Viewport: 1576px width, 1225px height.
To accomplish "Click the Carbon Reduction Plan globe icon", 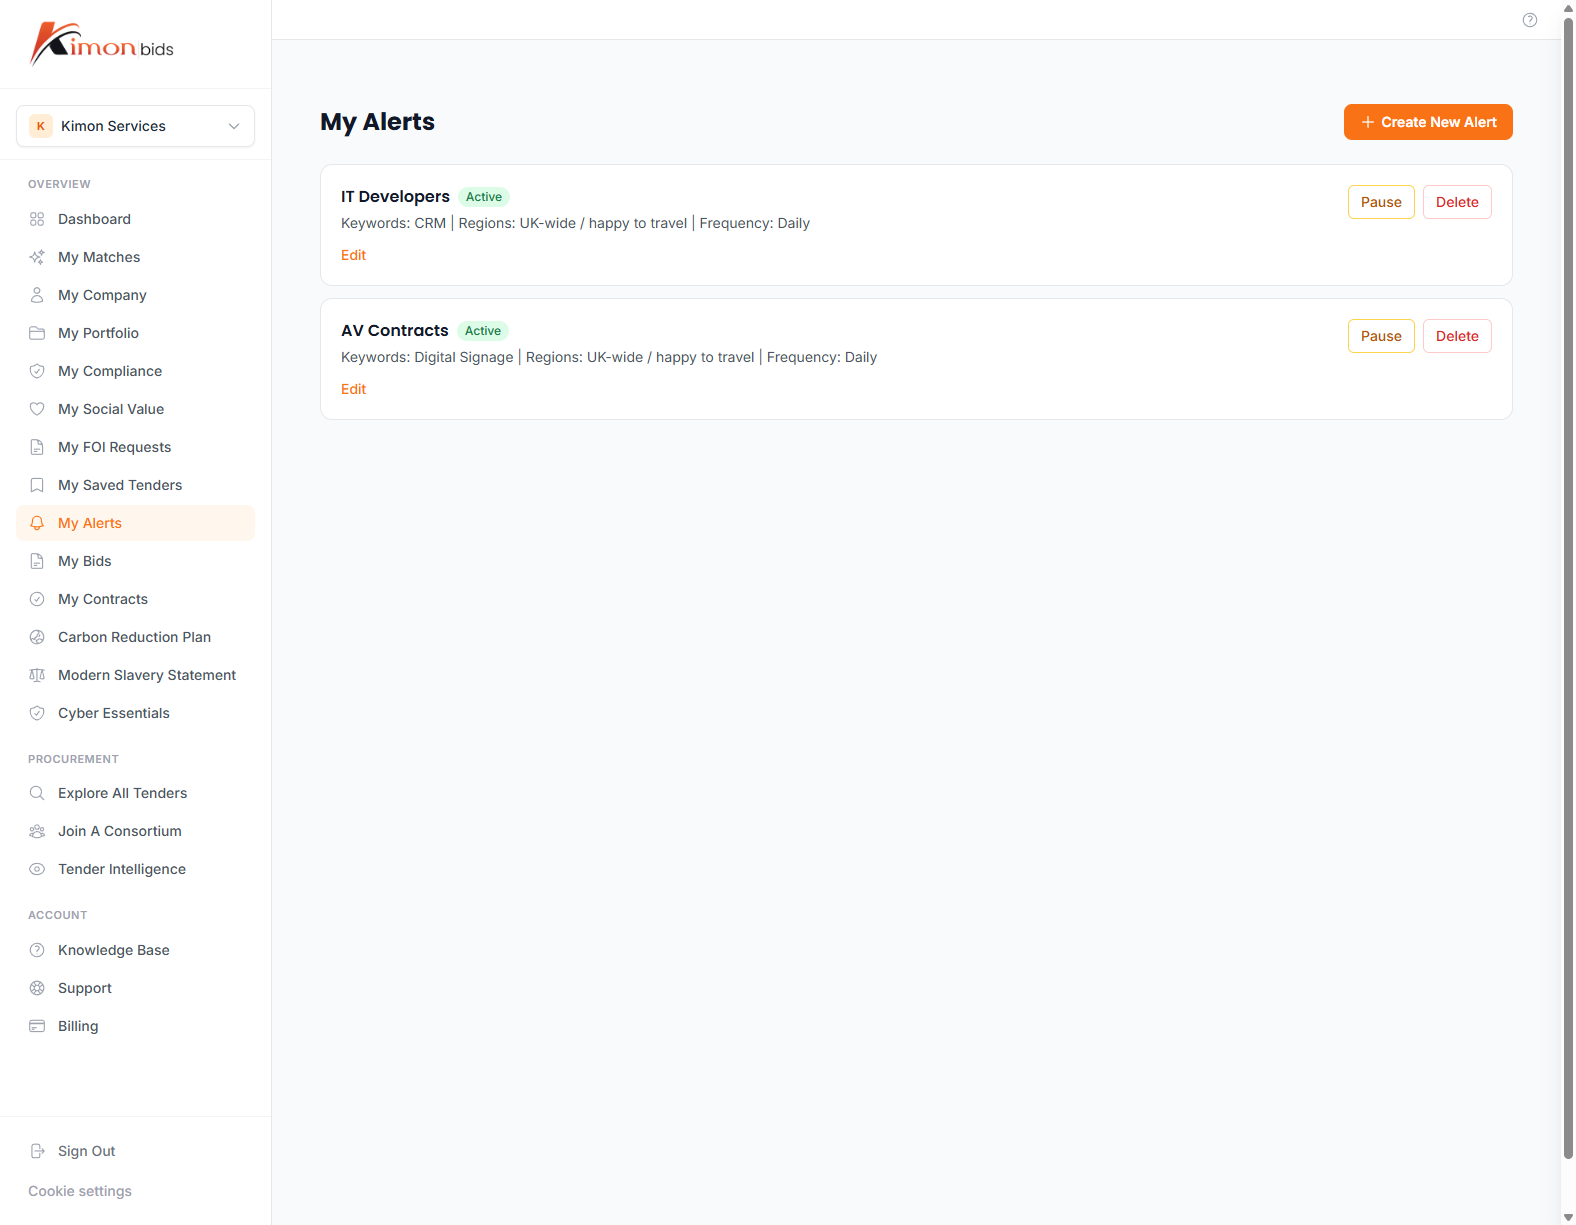I will (37, 637).
